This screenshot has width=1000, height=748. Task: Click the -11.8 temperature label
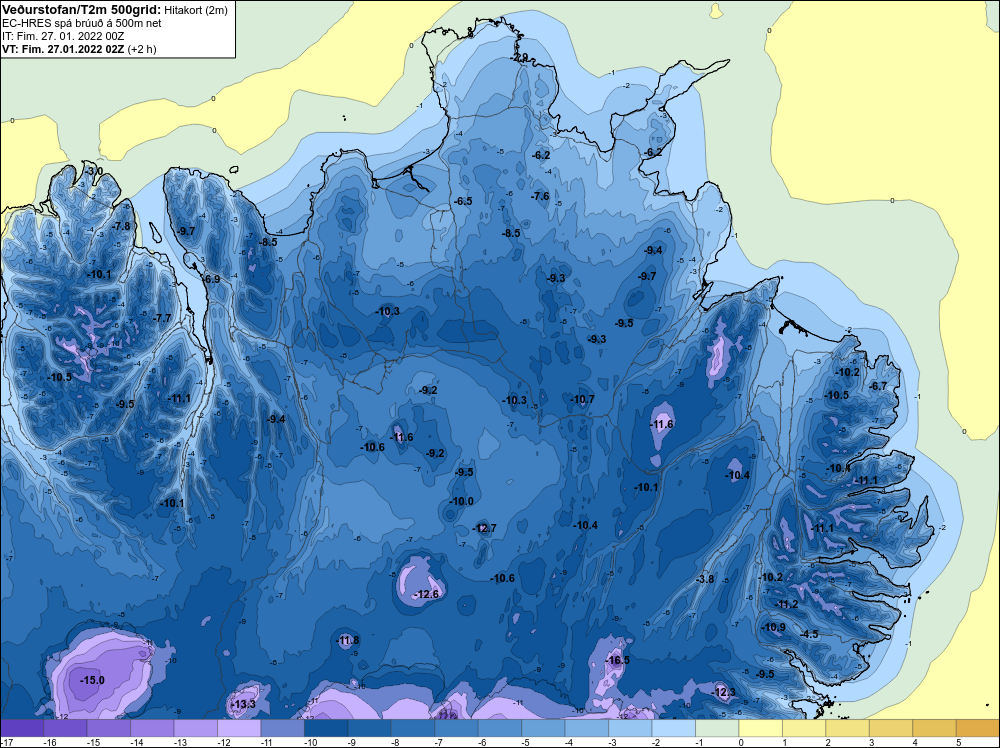348,640
